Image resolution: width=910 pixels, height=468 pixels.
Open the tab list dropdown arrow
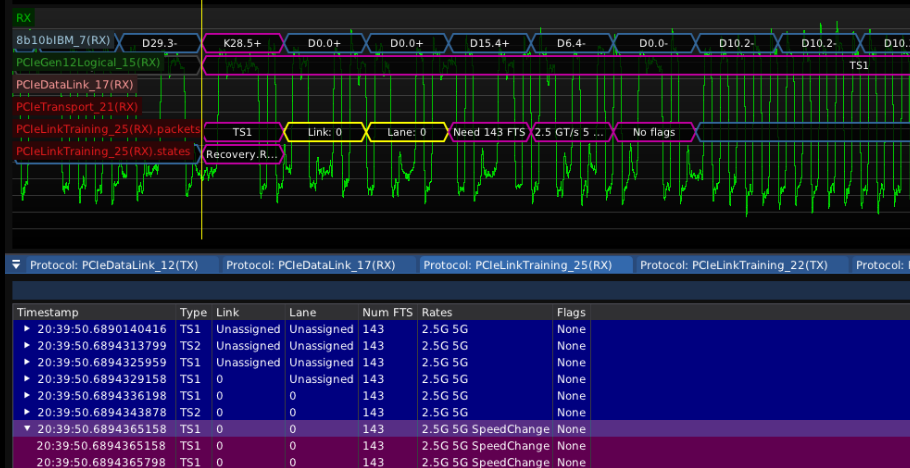tap(14, 265)
